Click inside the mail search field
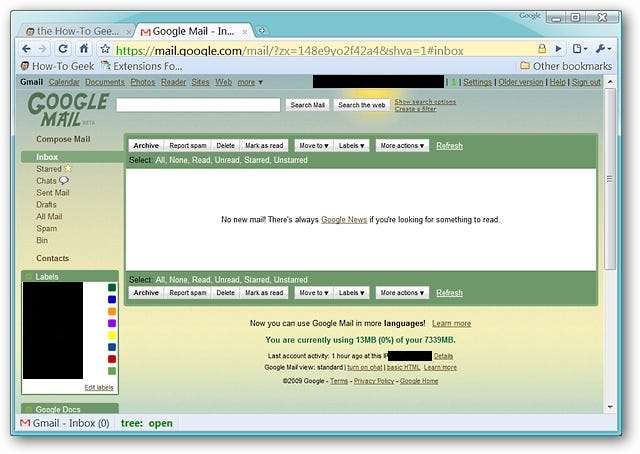Screen dimensions: 640x454 click(x=198, y=105)
